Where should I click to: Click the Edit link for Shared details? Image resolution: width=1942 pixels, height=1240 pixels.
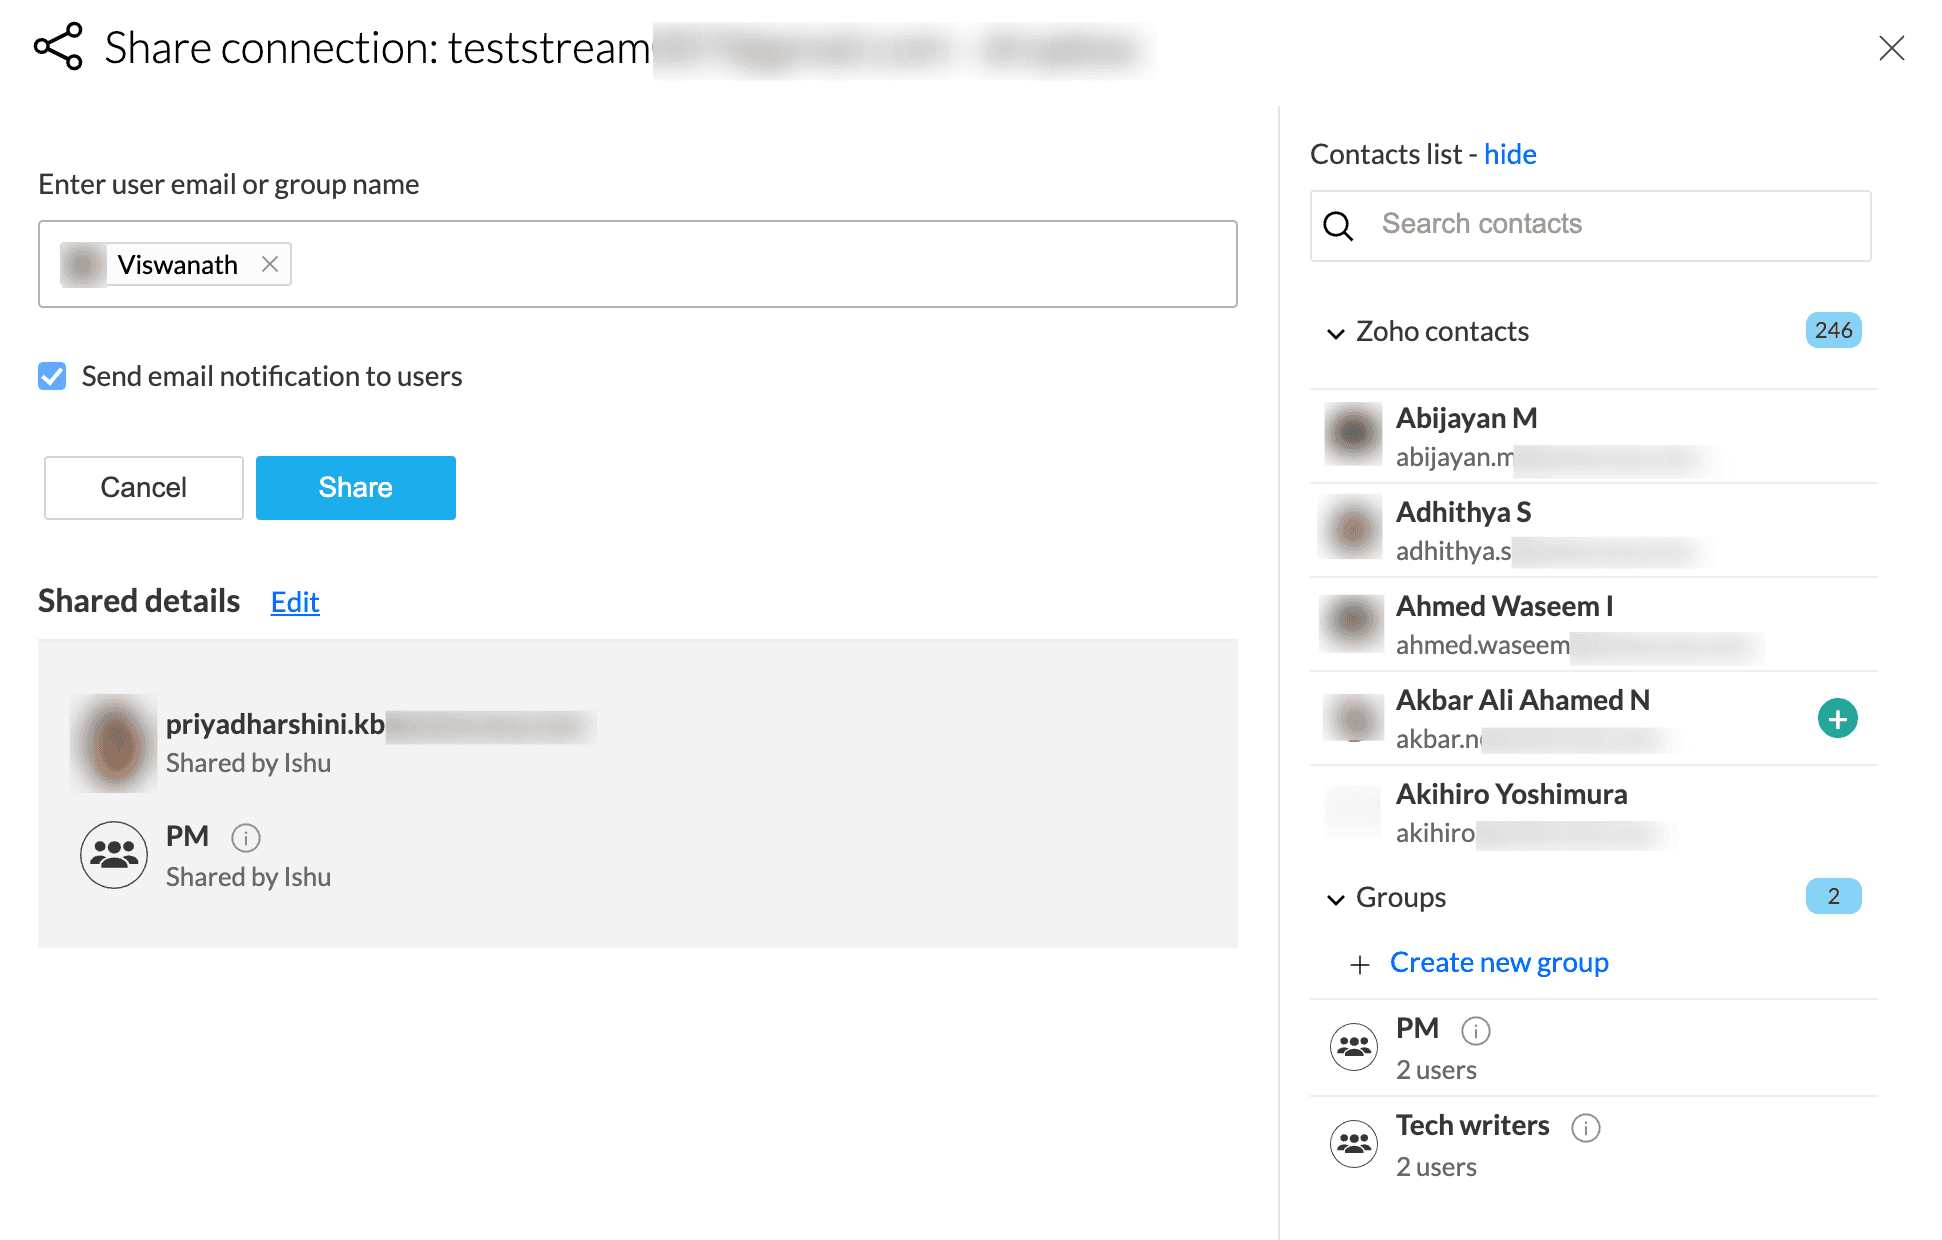tap(295, 602)
